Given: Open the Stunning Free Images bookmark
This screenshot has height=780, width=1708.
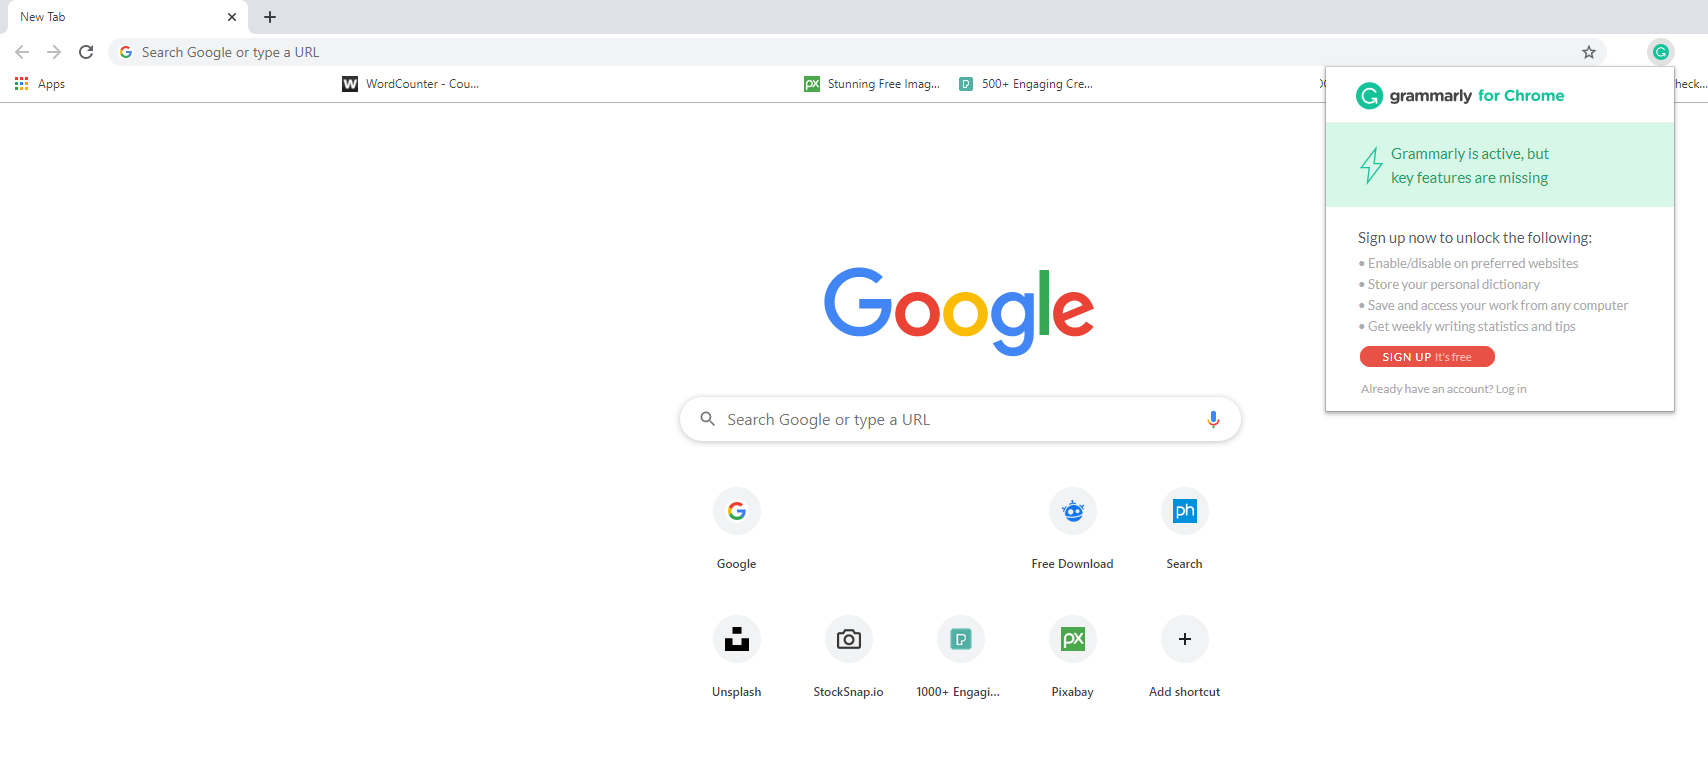Looking at the screenshot, I should (873, 84).
